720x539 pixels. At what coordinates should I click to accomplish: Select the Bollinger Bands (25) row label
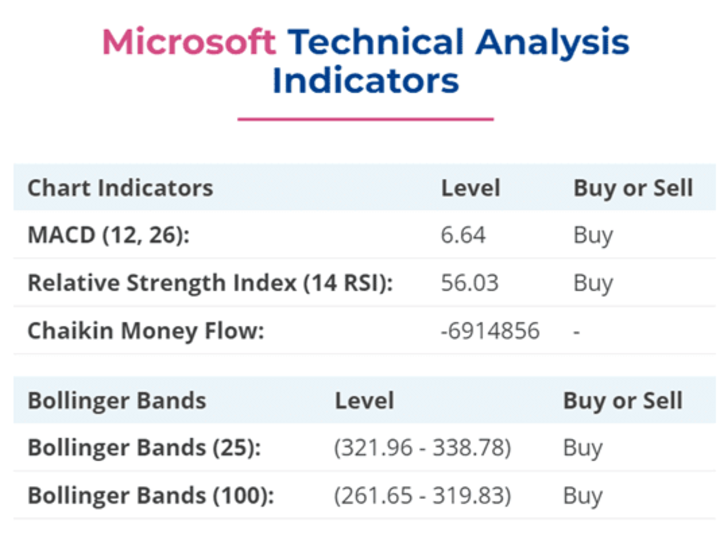144,448
